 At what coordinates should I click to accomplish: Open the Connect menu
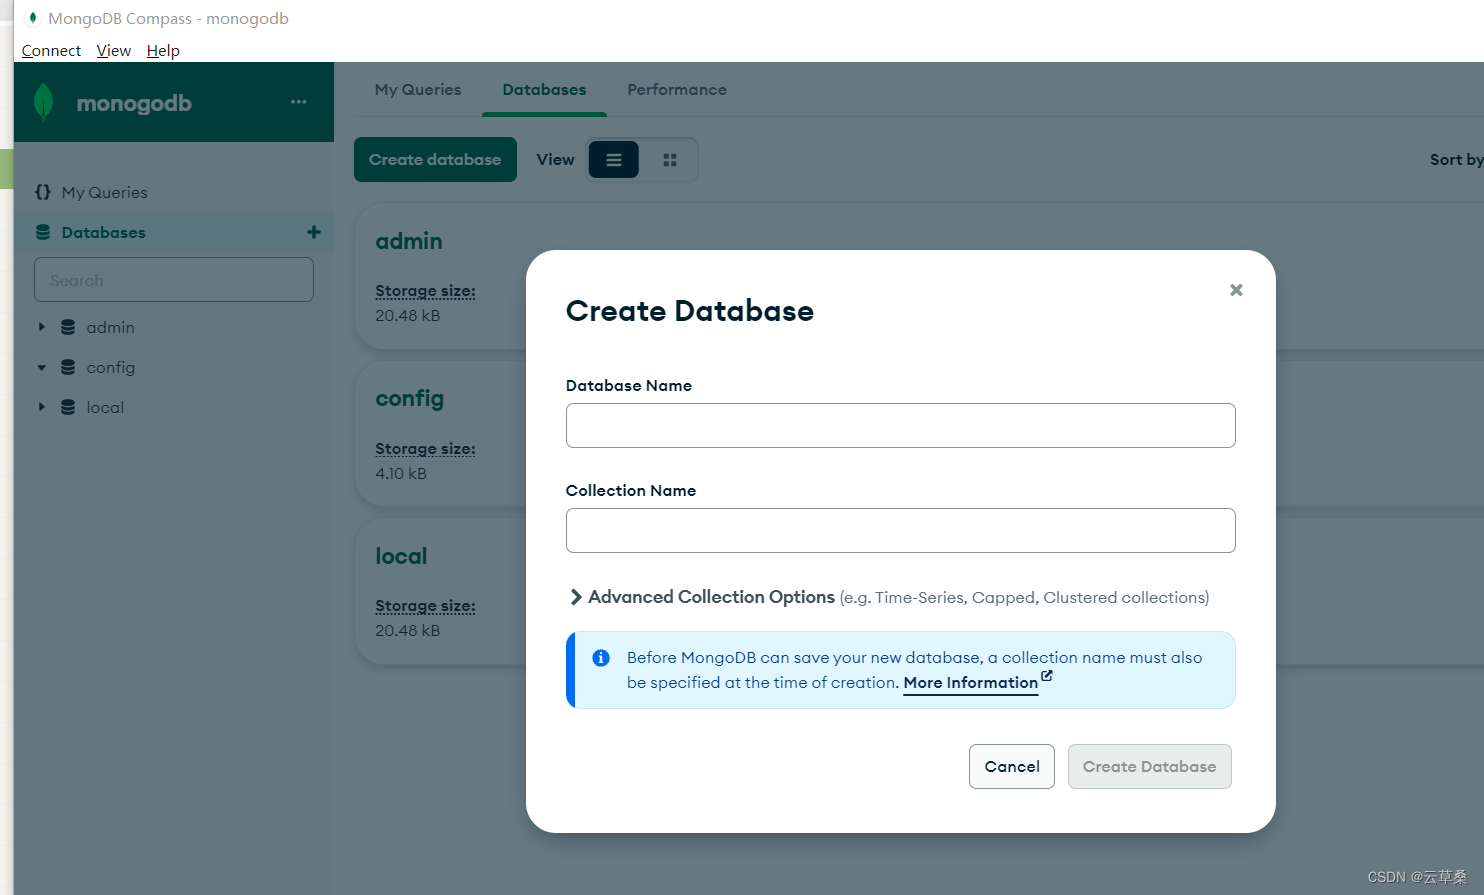tap(50, 50)
